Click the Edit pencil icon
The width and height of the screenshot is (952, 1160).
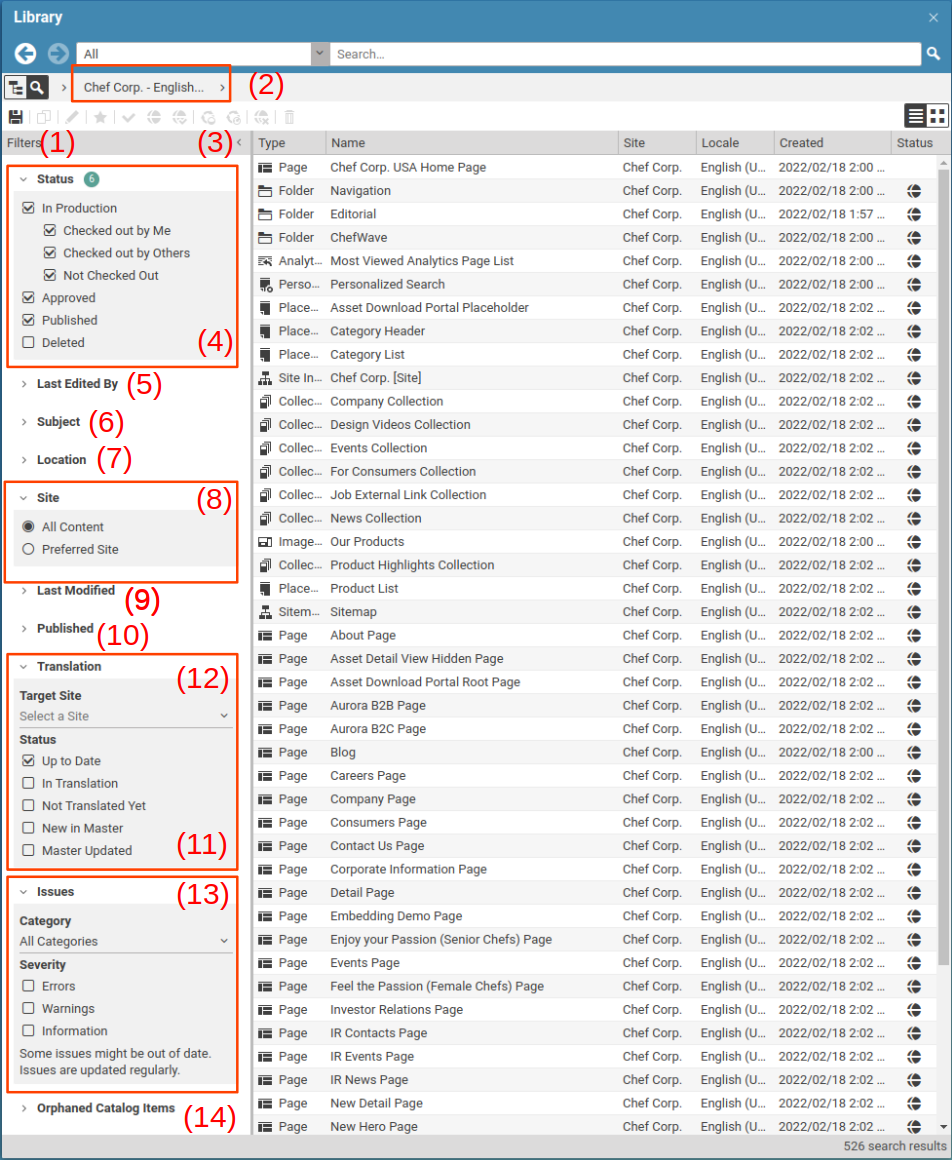[x=73, y=117]
